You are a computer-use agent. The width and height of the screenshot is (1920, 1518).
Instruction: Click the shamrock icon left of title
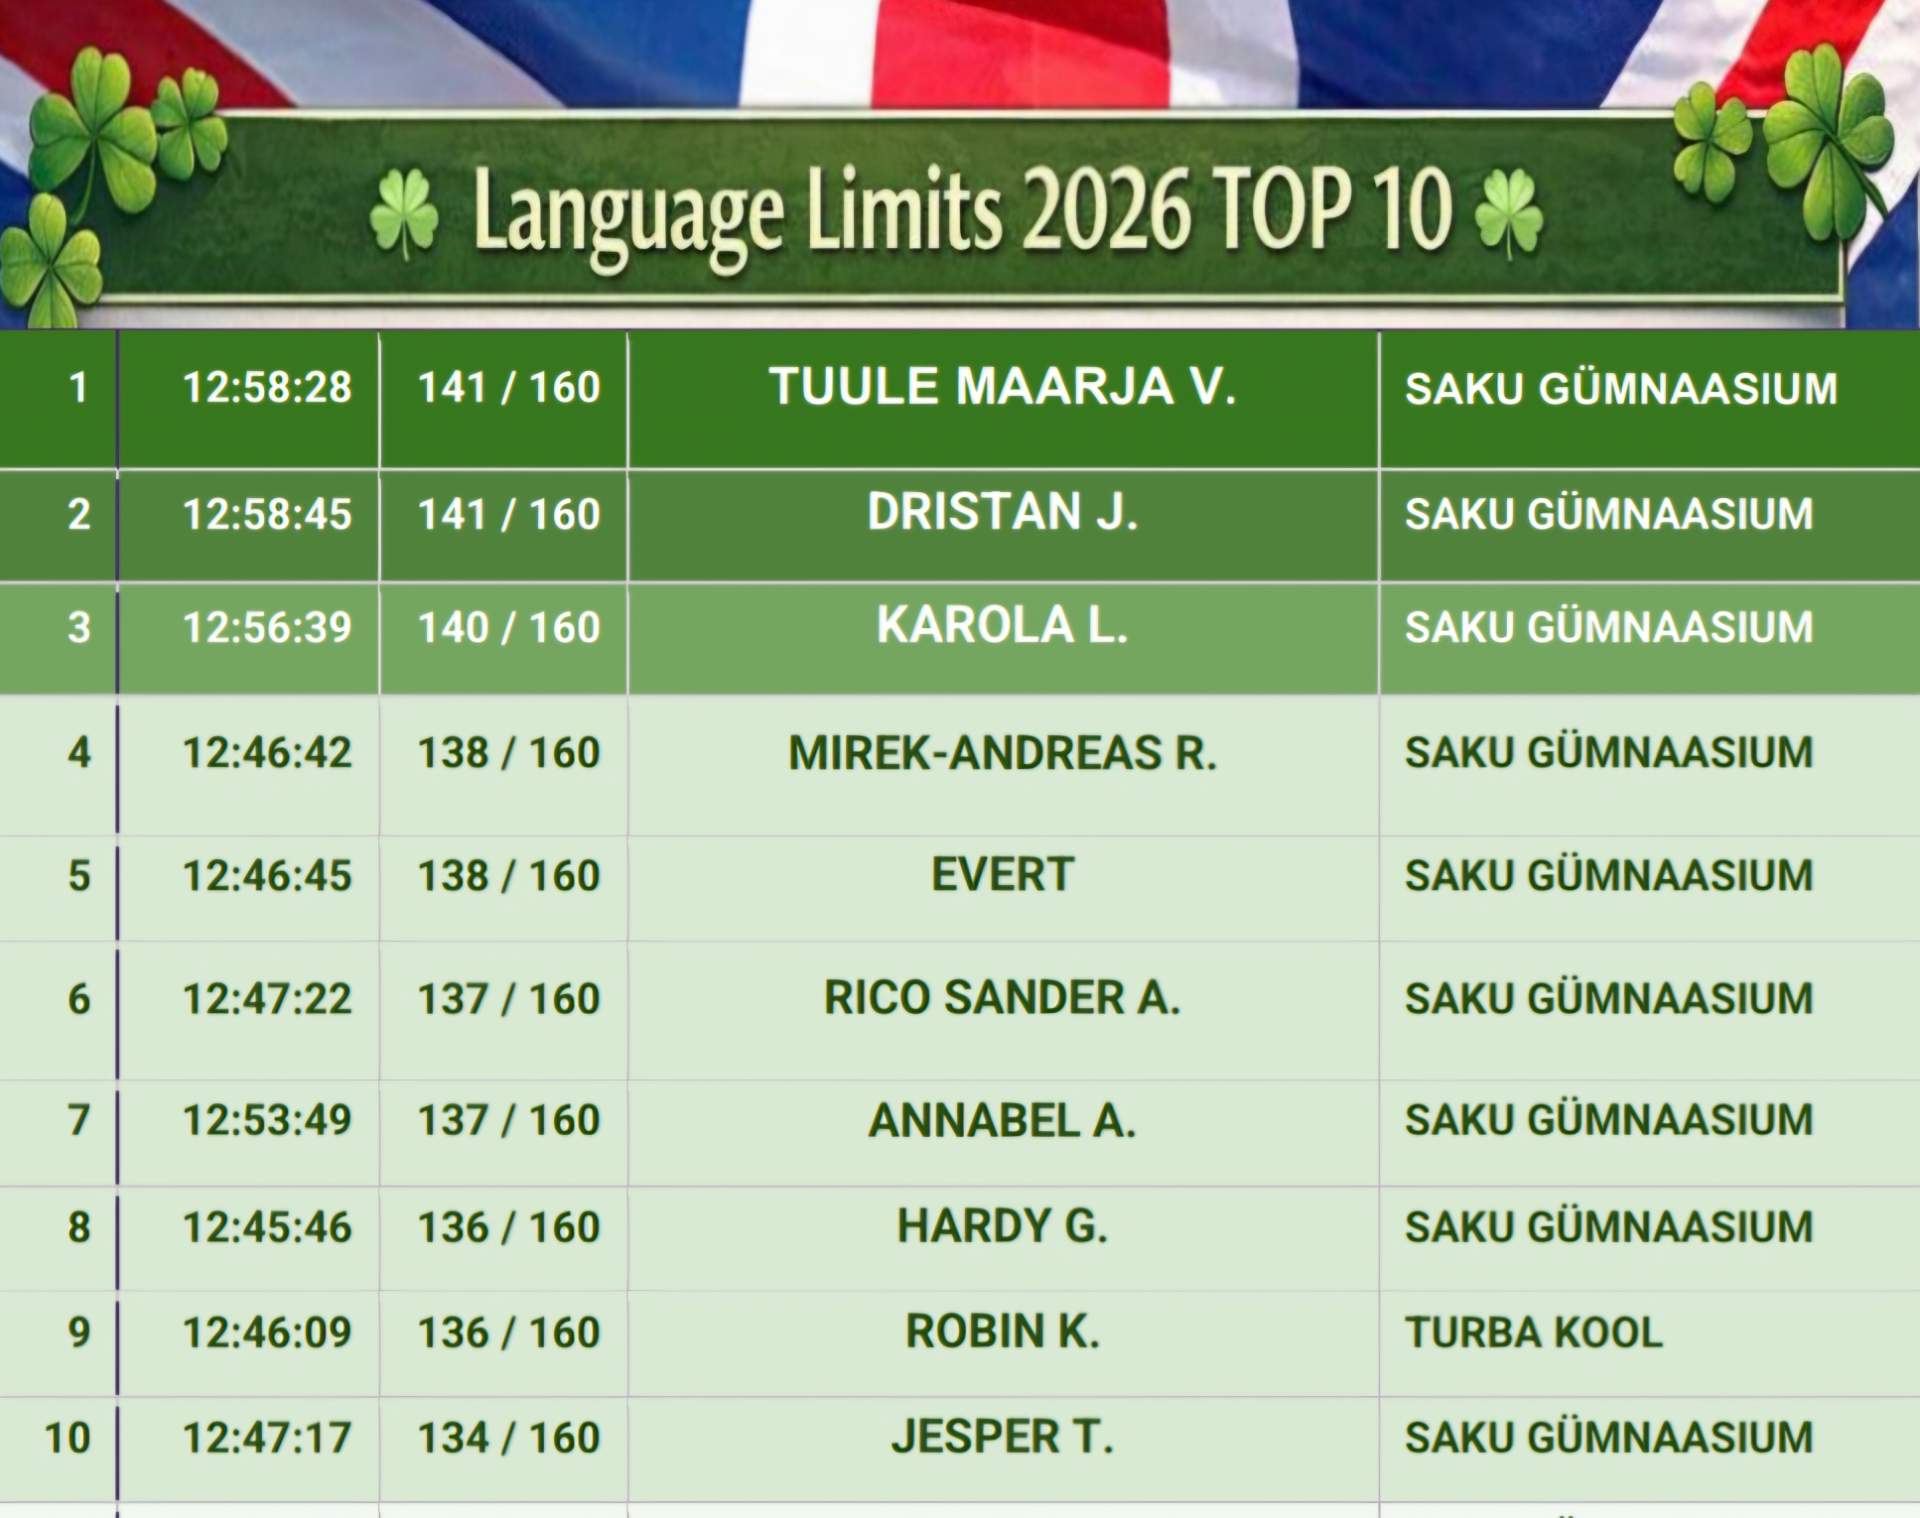(403, 213)
